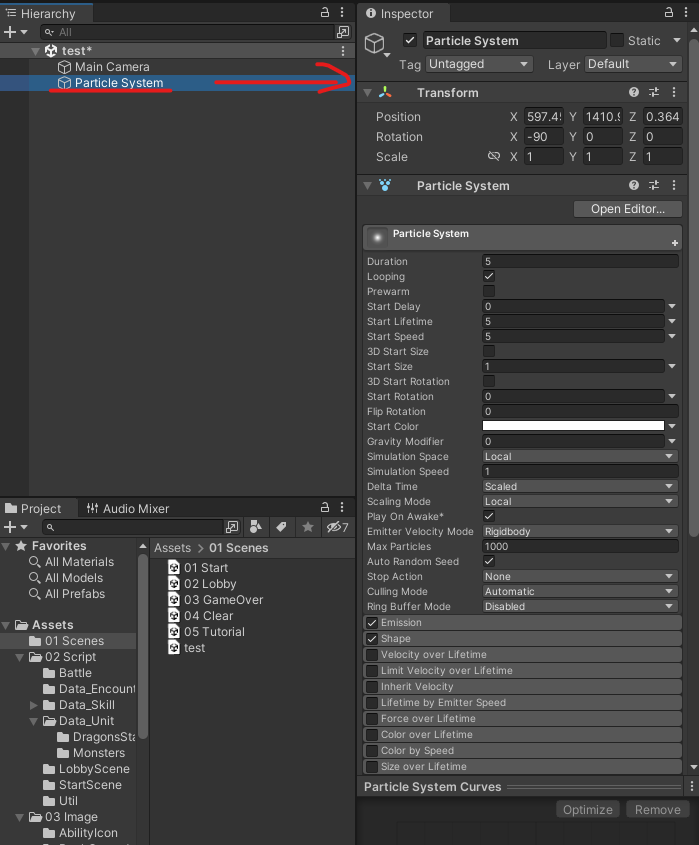Open Project search-by-type filter icon
The height and width of the screenshot is (845, 699).
click(256, 527)
